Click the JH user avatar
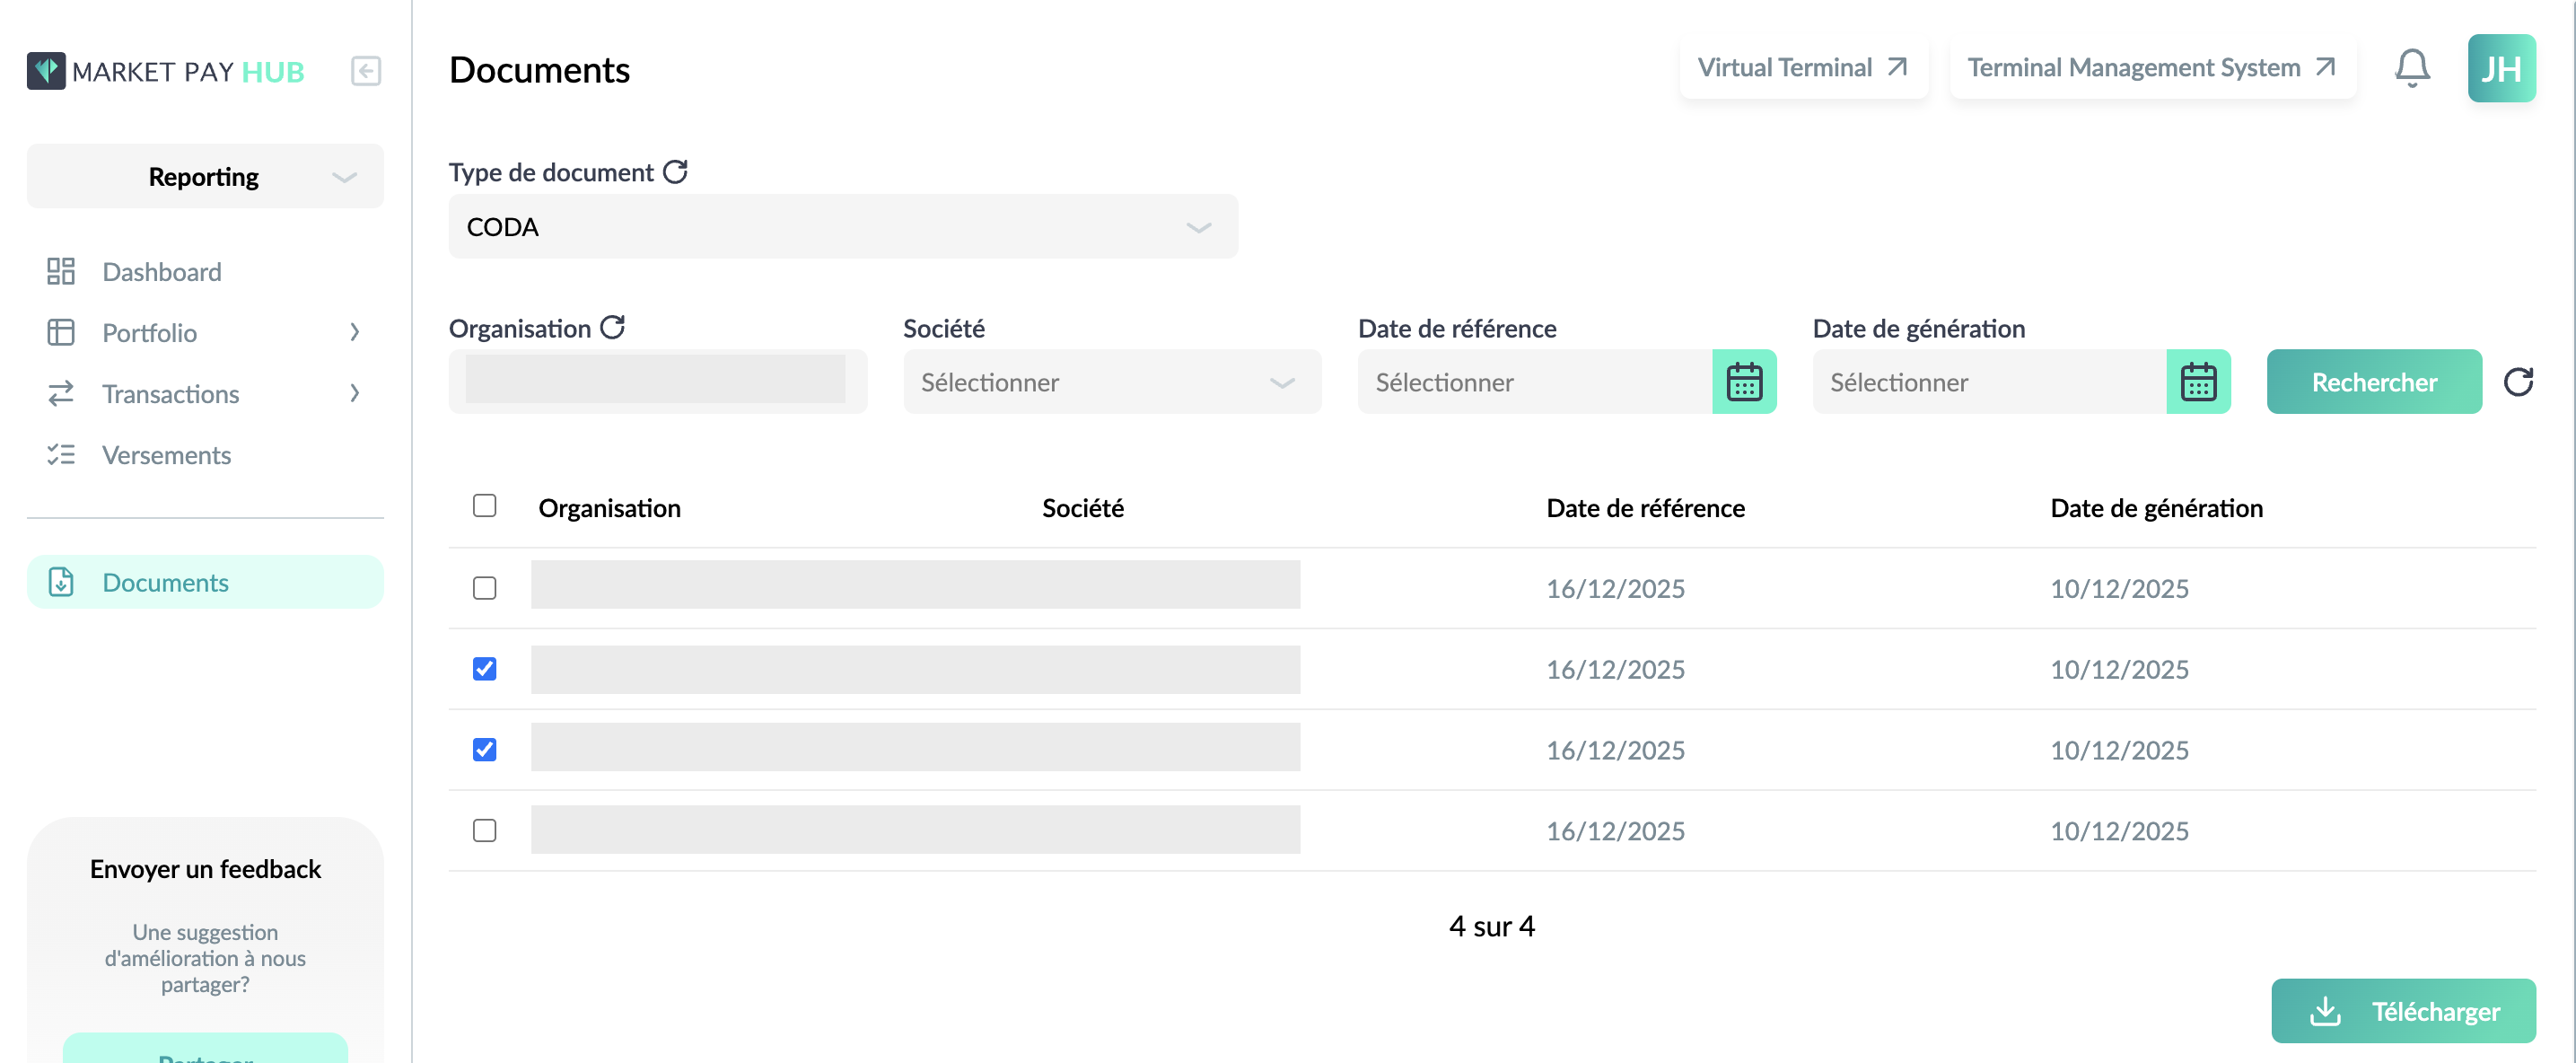The image size is (2576, 1063). coord(2501,68)
